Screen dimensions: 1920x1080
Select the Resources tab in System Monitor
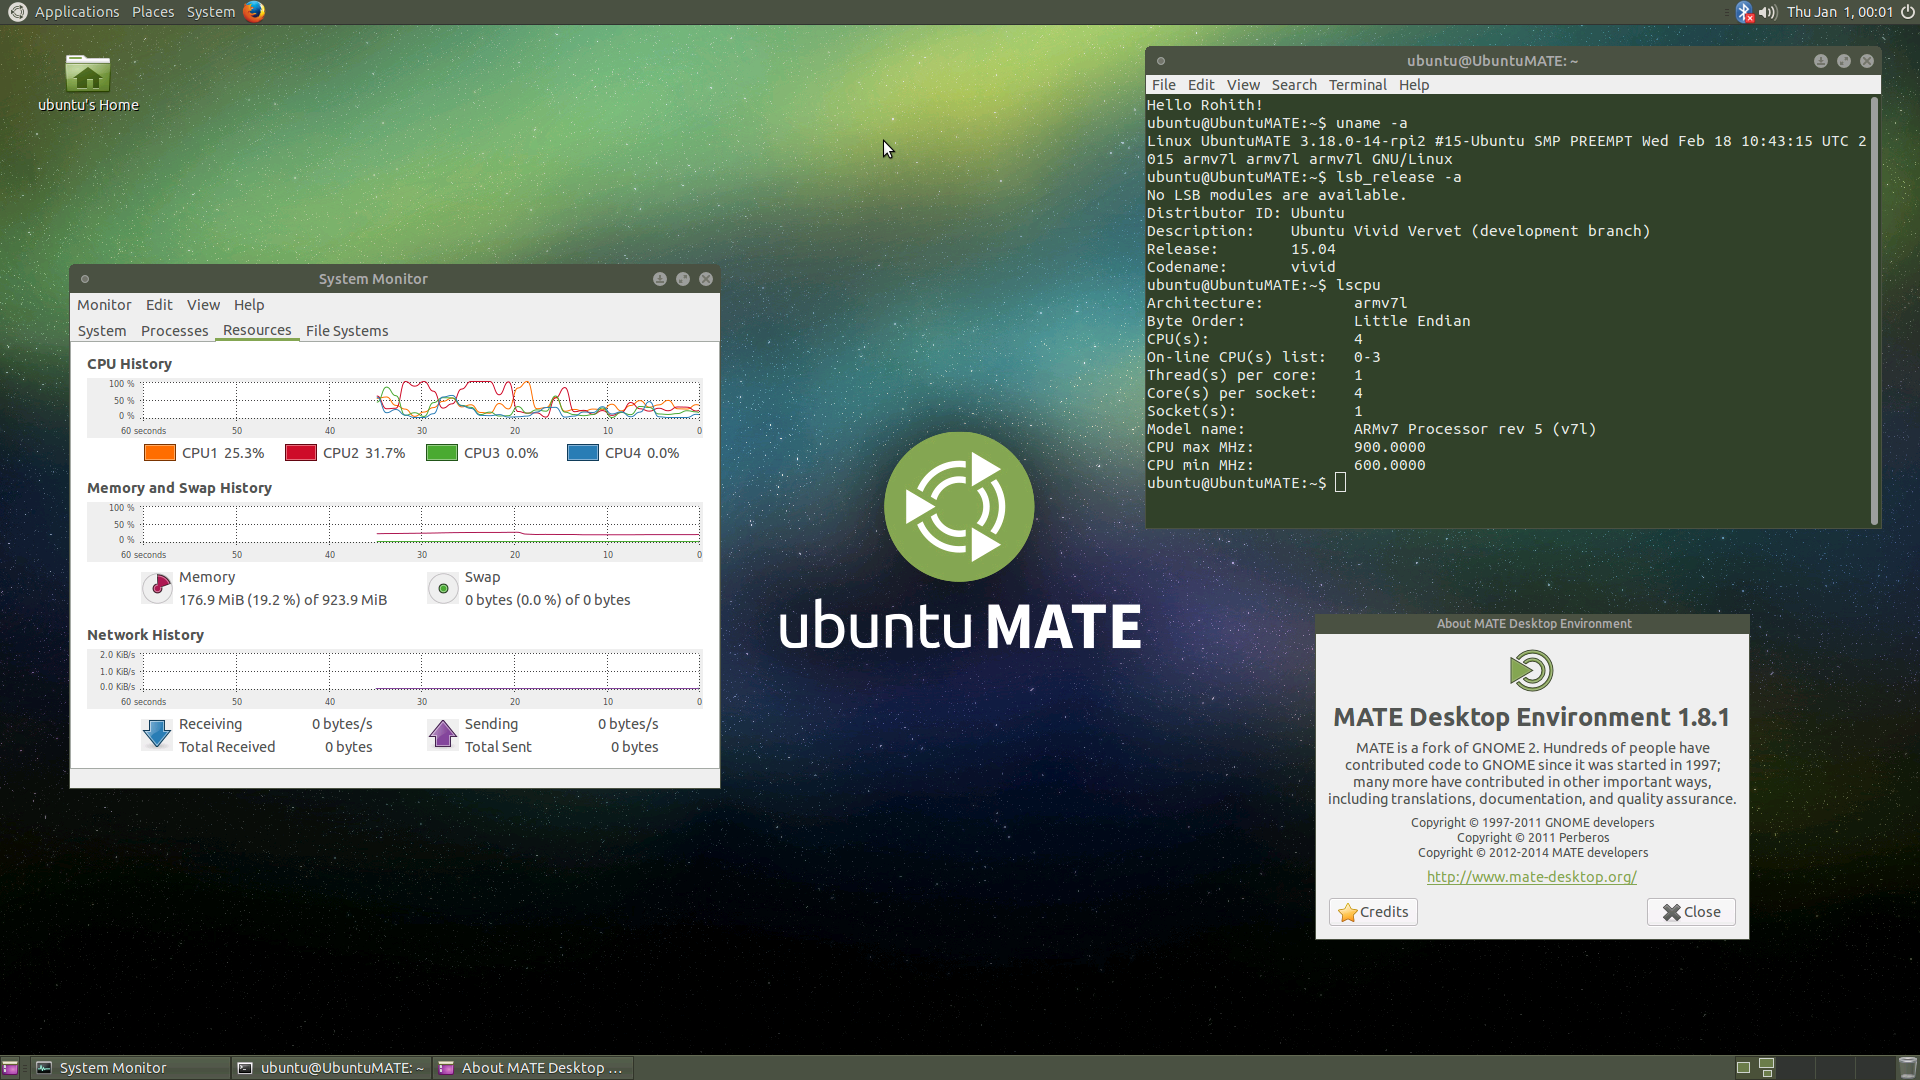click(256, 330)
